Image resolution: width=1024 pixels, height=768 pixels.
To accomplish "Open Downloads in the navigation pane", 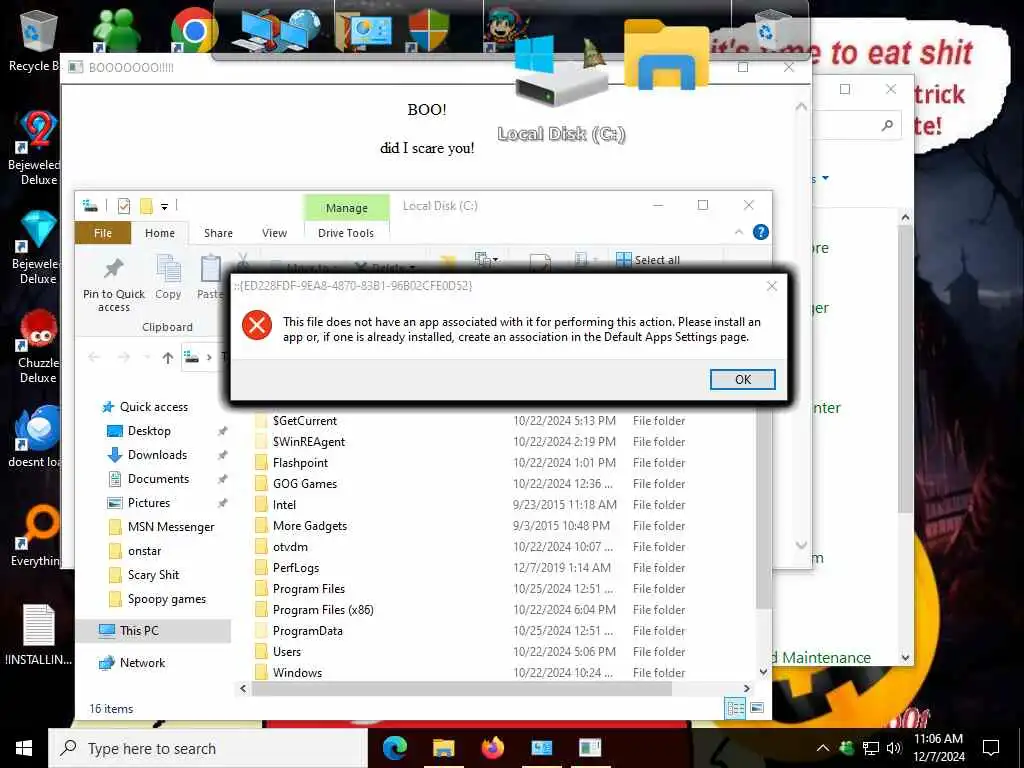I will (157, 455).
